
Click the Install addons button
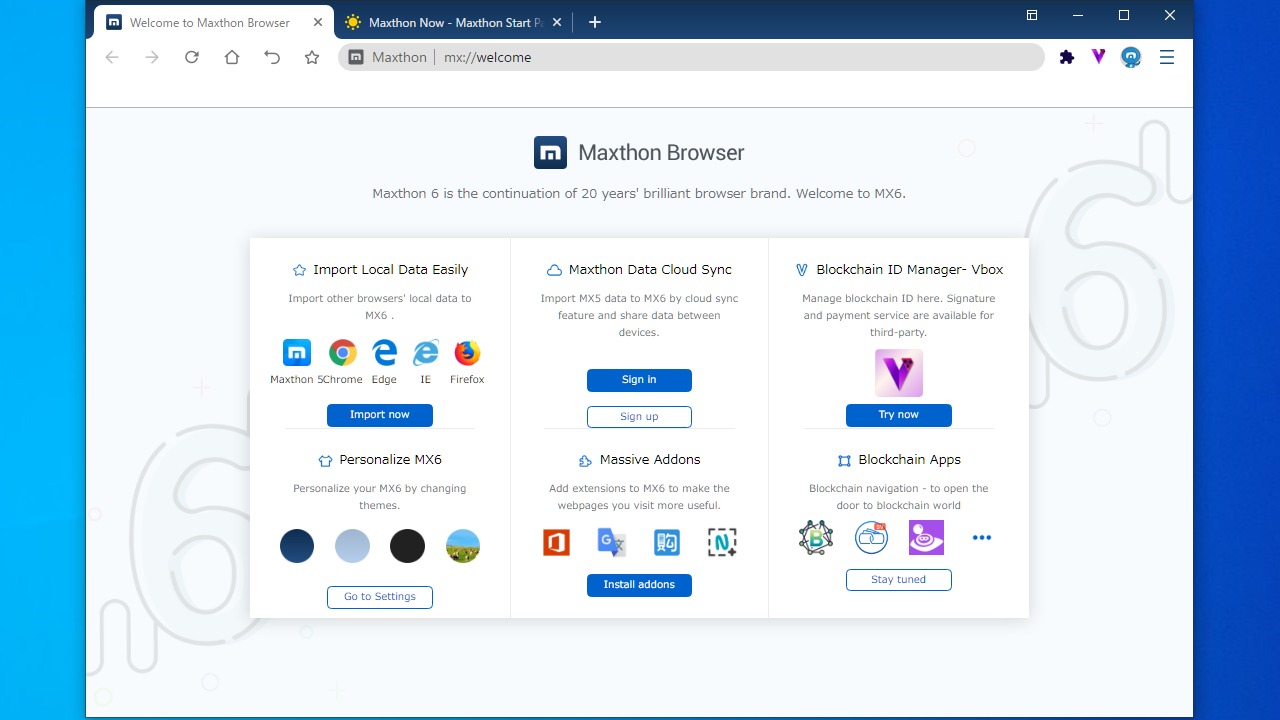639,585
